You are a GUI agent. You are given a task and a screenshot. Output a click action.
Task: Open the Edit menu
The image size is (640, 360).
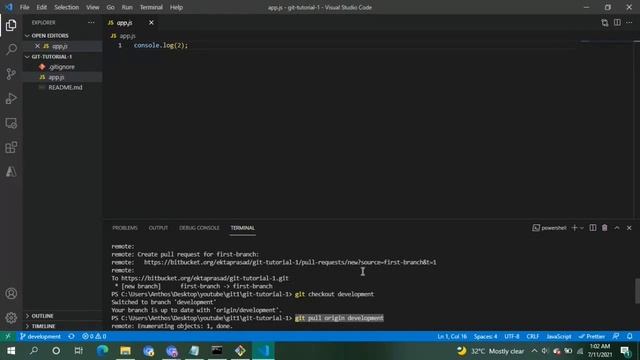pyautogui.click(x=42, y=7)
